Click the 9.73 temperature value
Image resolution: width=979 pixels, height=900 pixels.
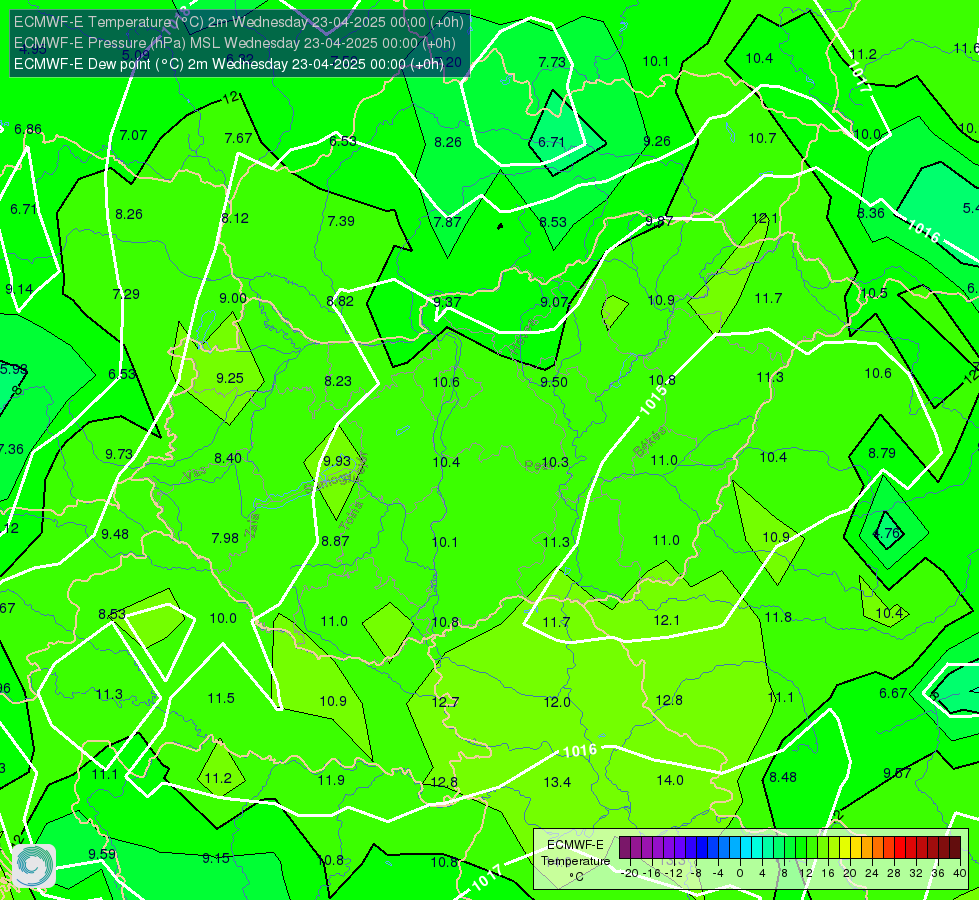[x=119, y=454]
